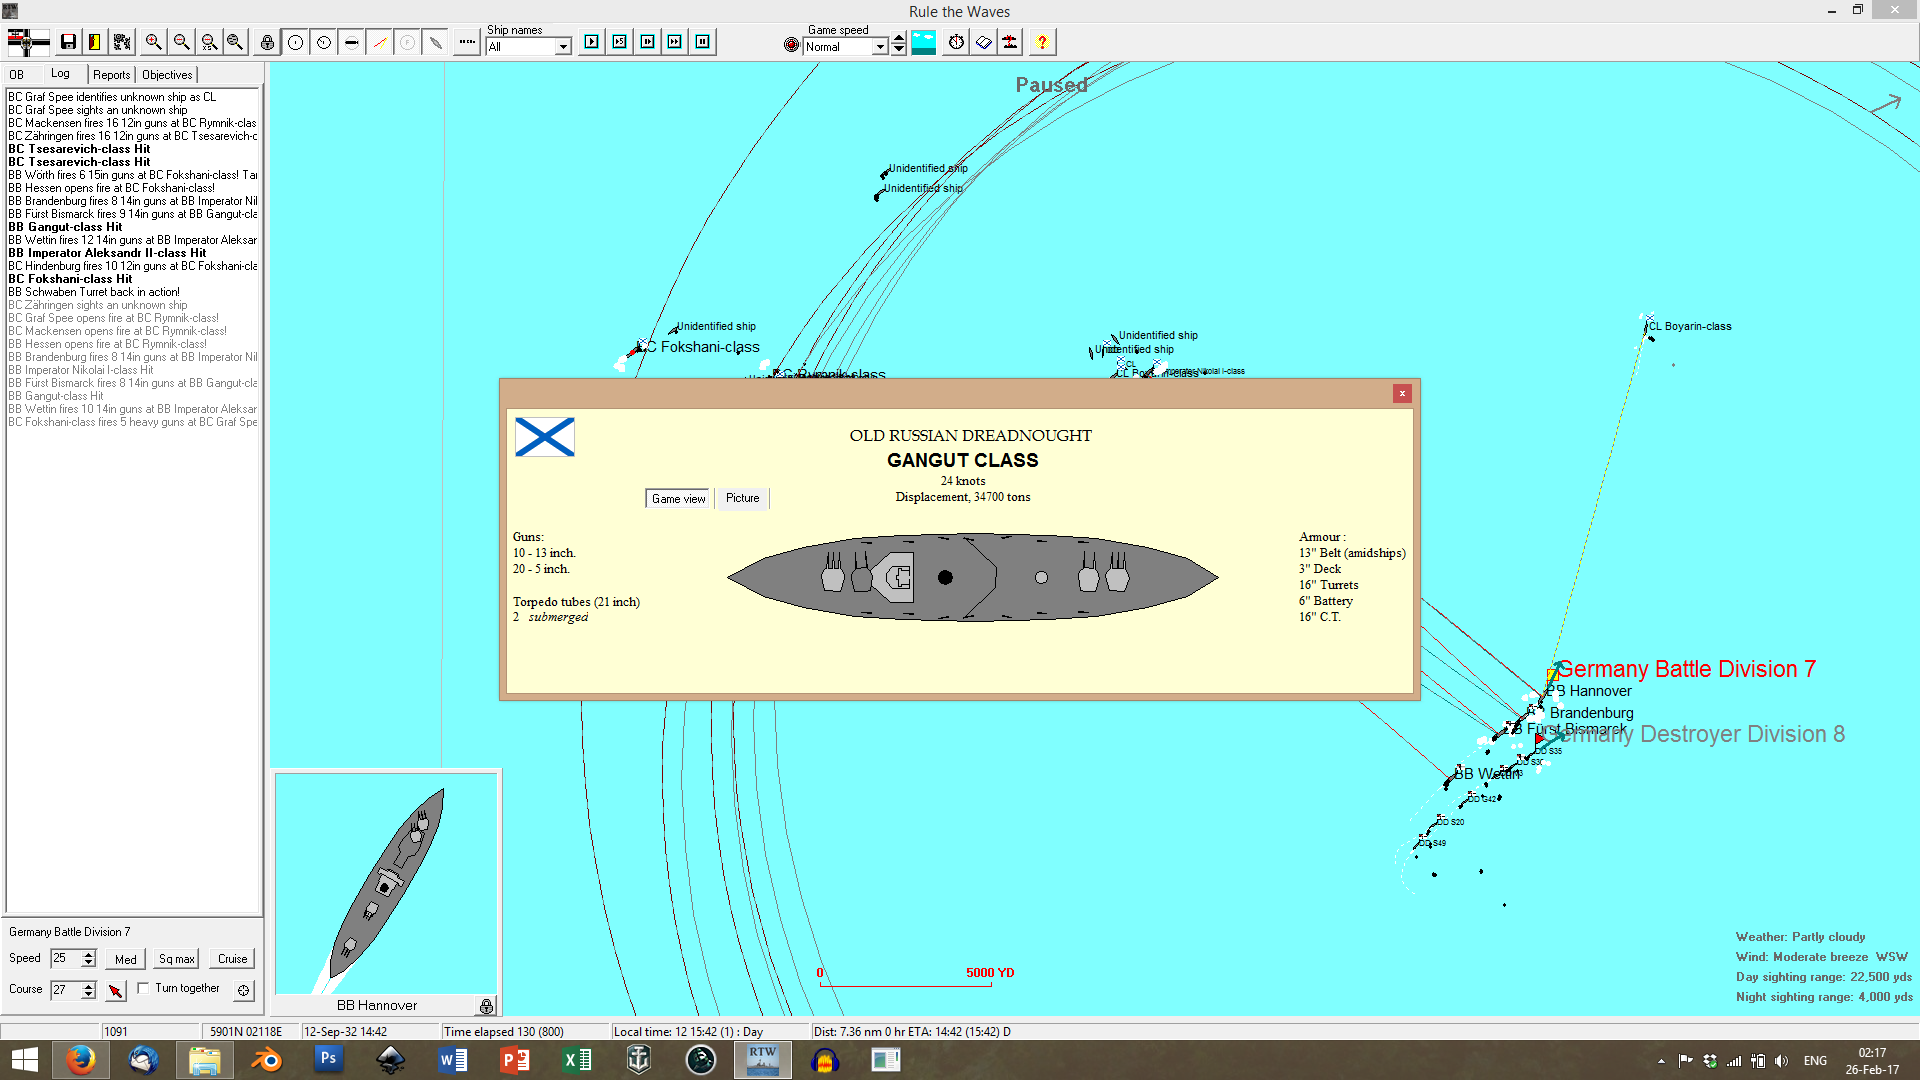
Task: Click the Sq max speed button
Action: [x=176, y=959]
